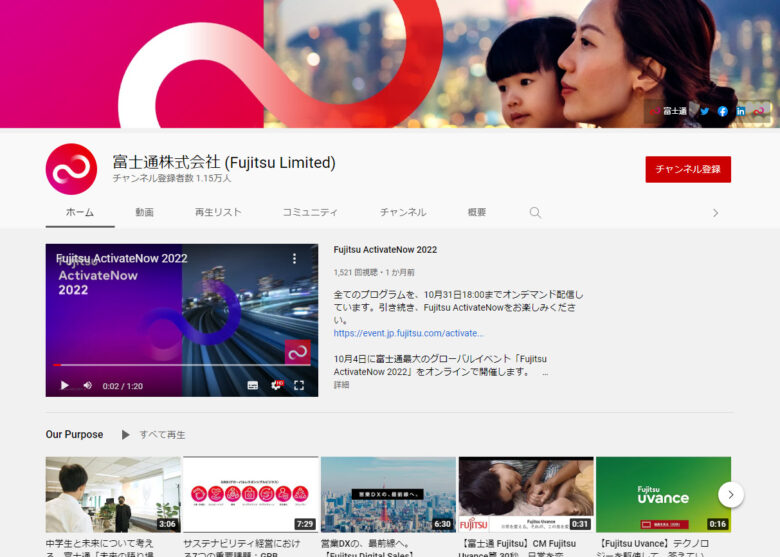The width and height of the screenshot is (780, 557).
Task: Click the Fujitsu watermark in the player
Action: point(297,353)
